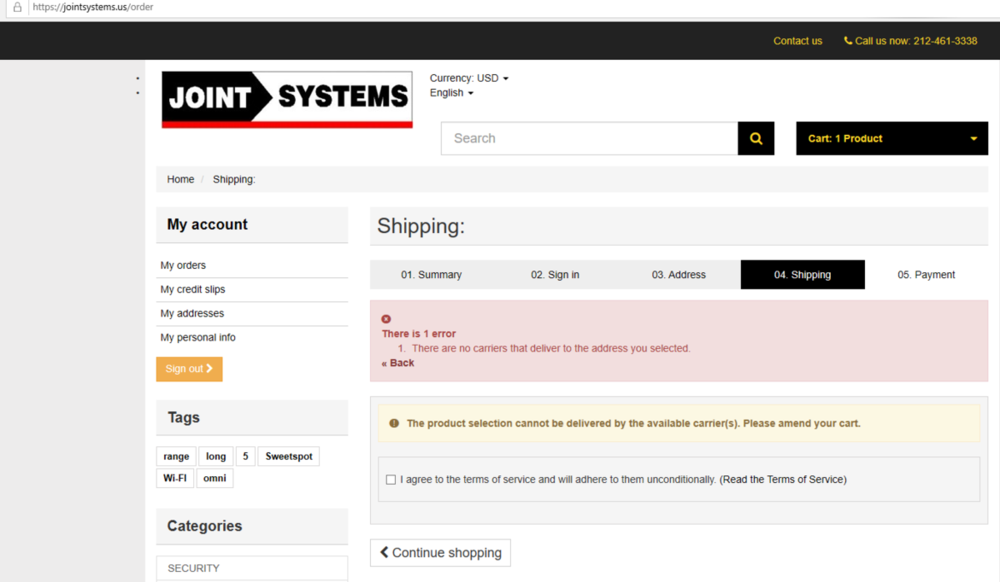
Task: Open the English language dropdown
Action: point(452,92)
